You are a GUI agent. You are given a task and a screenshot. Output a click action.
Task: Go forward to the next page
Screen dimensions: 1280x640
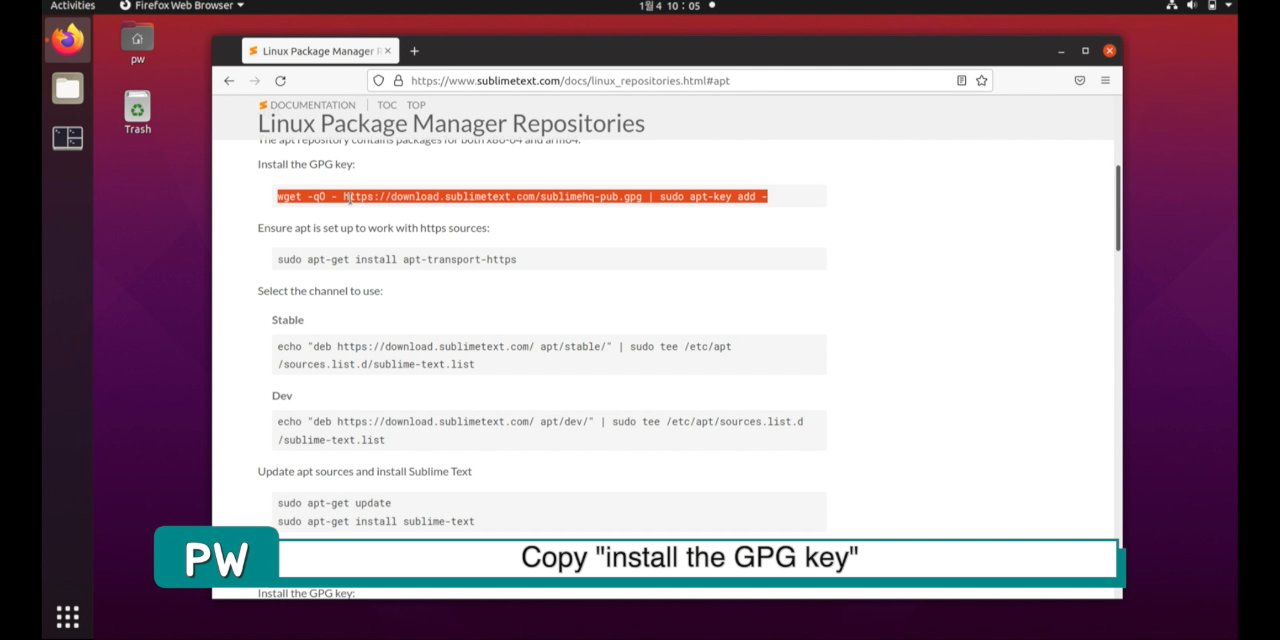pyautogui.click(x=255, y=81)
